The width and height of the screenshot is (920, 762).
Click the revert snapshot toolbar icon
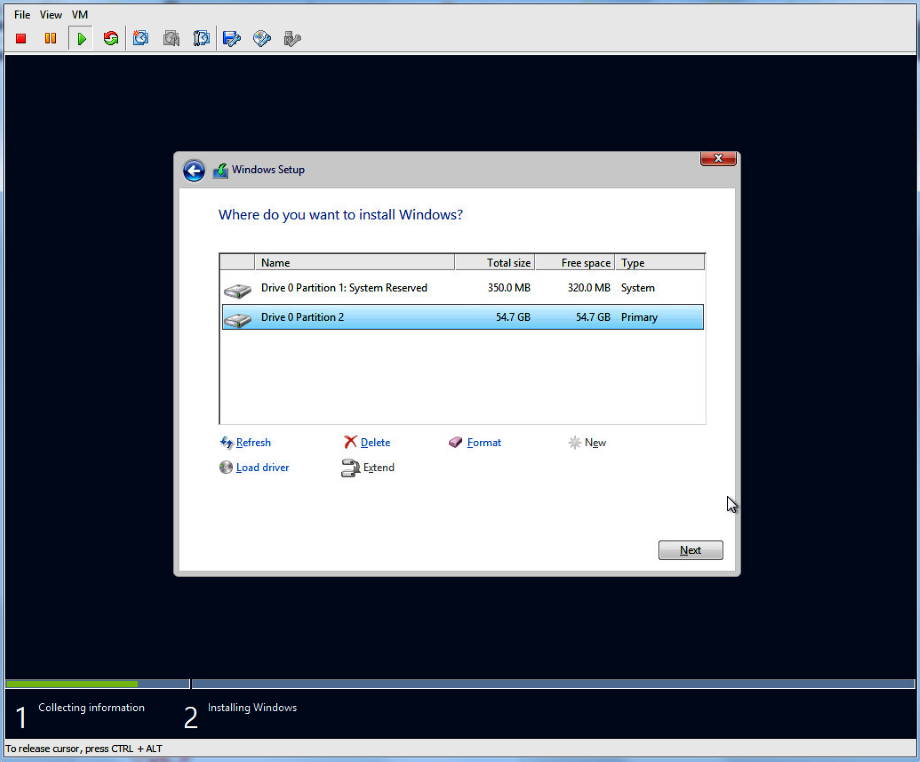[x=171, y=39]
